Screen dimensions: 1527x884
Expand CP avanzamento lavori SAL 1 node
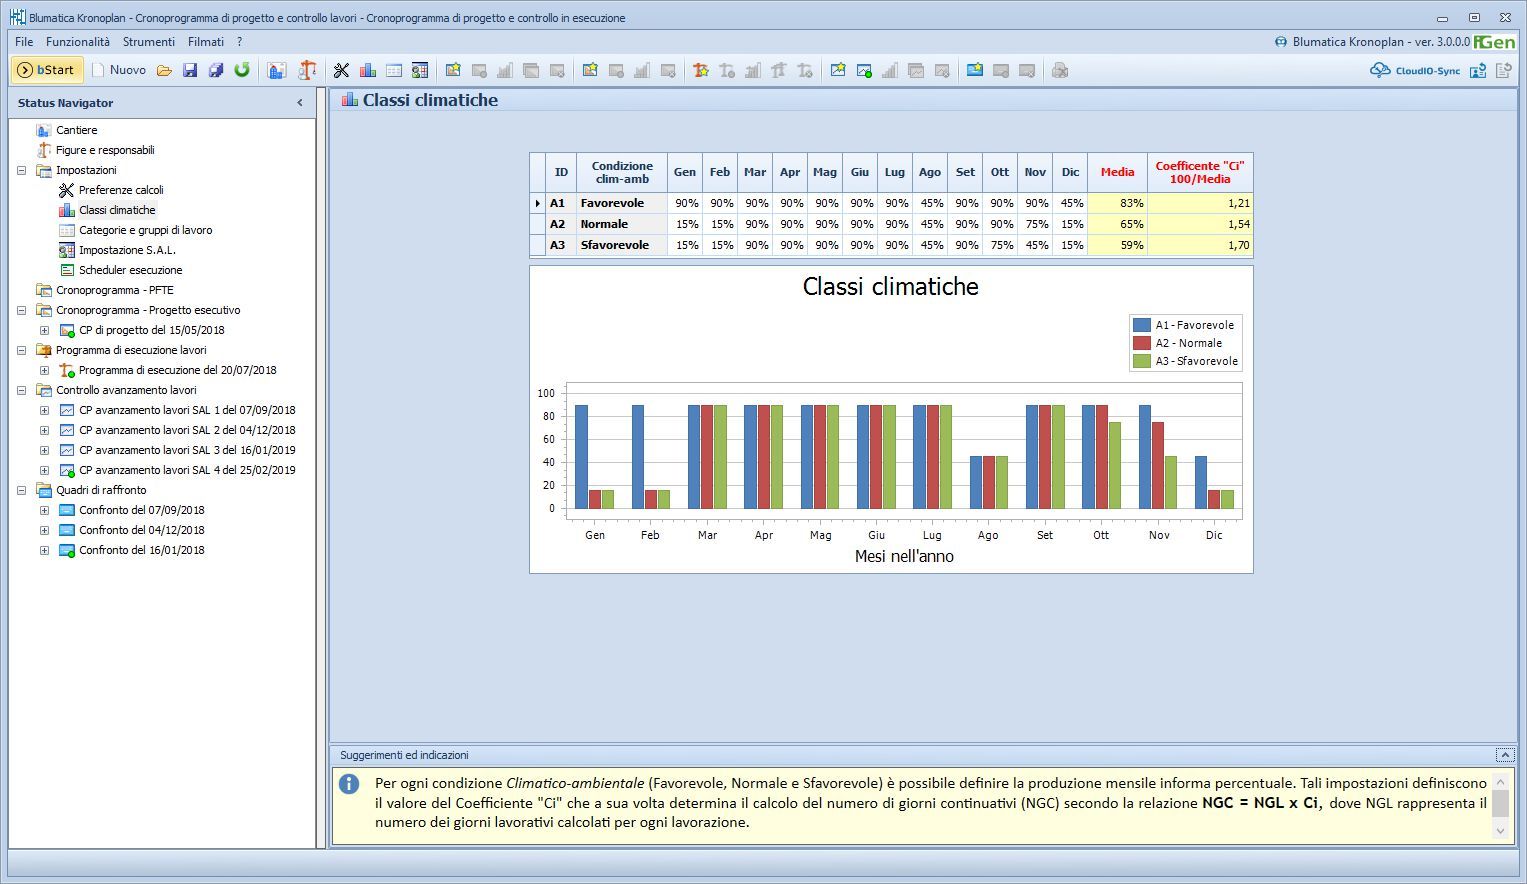pyautogui.click(x=44, y=410)
